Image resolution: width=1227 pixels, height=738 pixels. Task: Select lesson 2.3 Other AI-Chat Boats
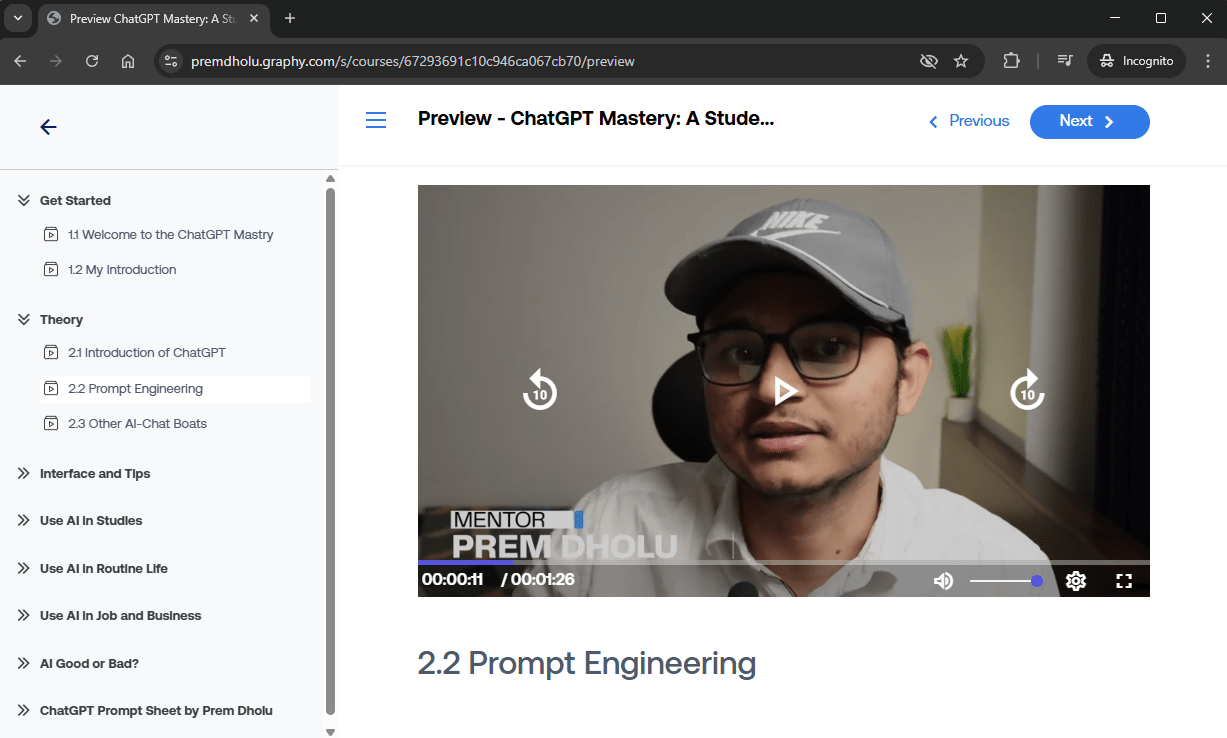(x=137, y=424)
